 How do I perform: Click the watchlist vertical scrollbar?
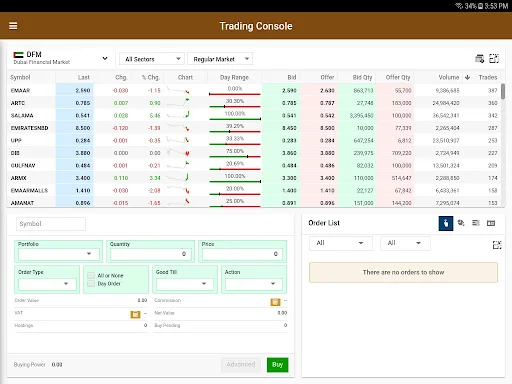503,91
